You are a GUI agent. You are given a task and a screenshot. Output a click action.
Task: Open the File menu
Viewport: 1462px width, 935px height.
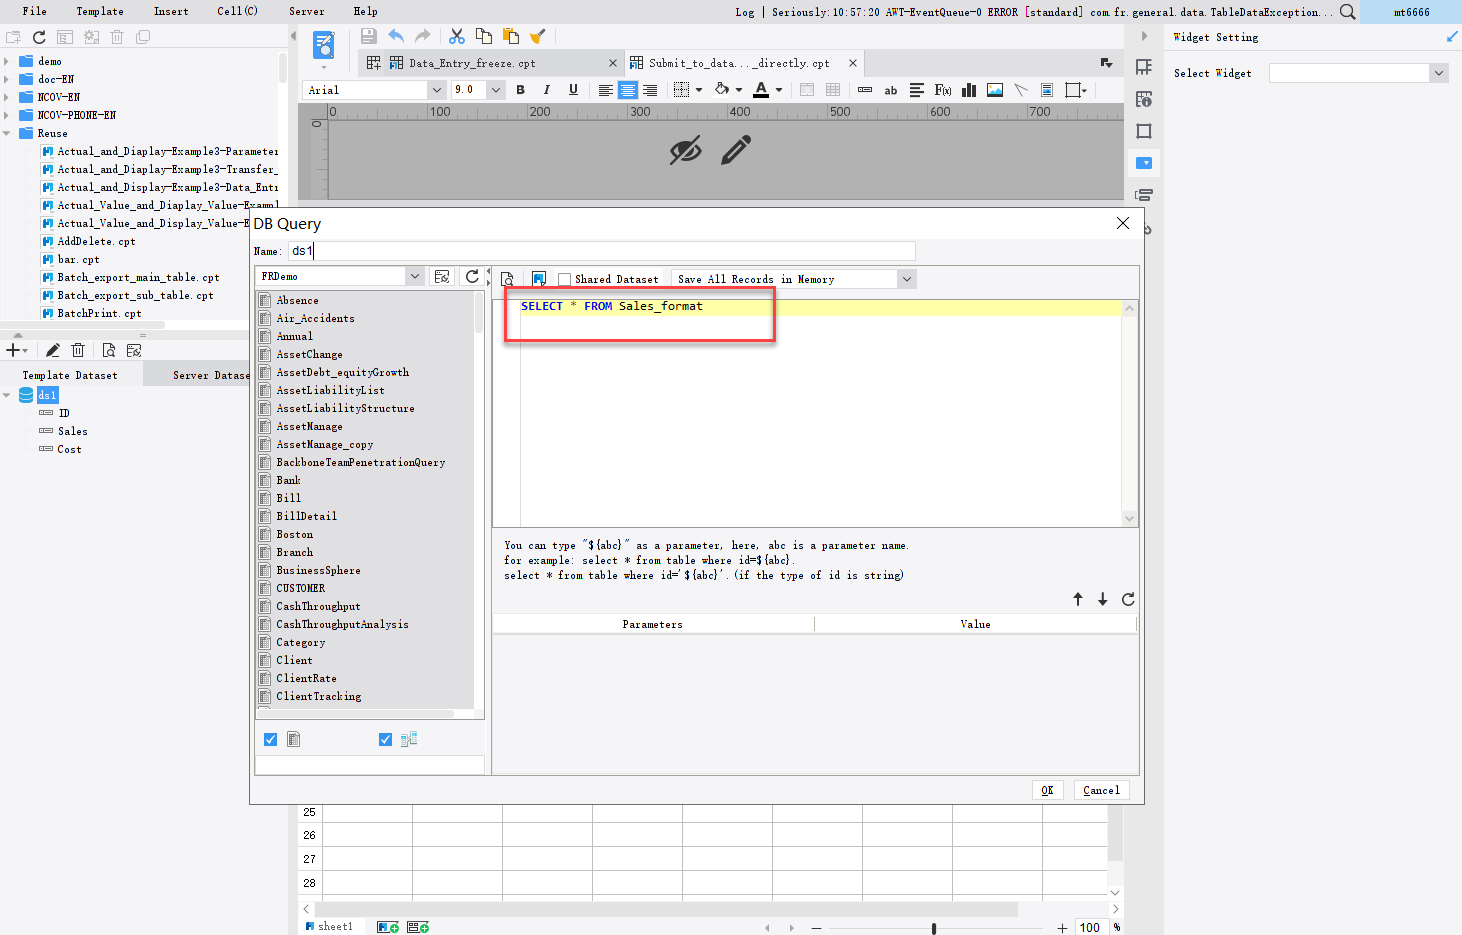(35, 11)
